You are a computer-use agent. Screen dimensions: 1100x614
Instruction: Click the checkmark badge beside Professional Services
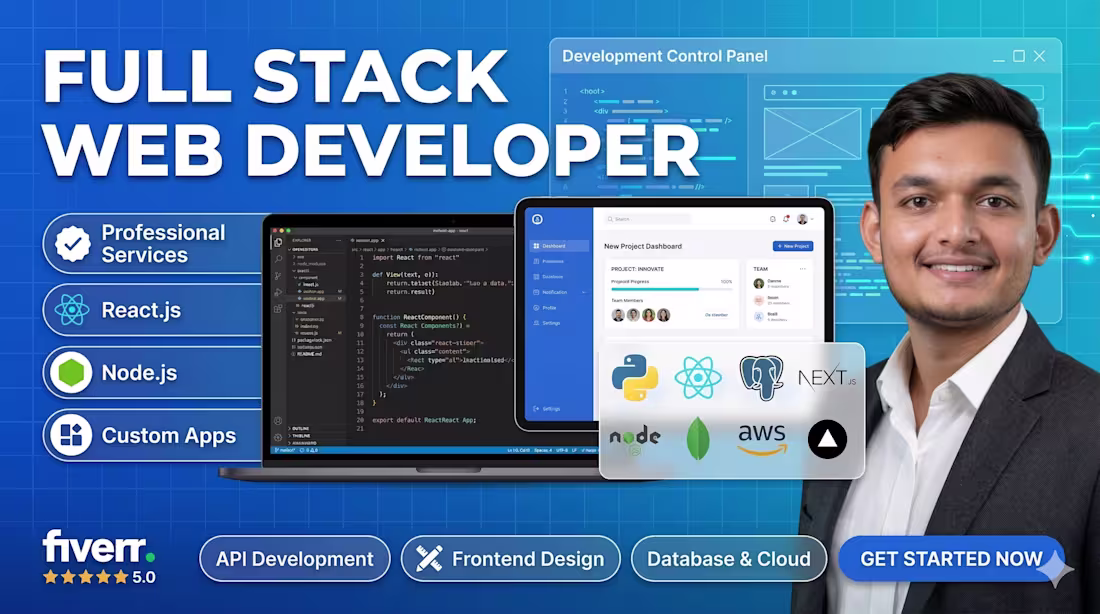tap(72, 243)
